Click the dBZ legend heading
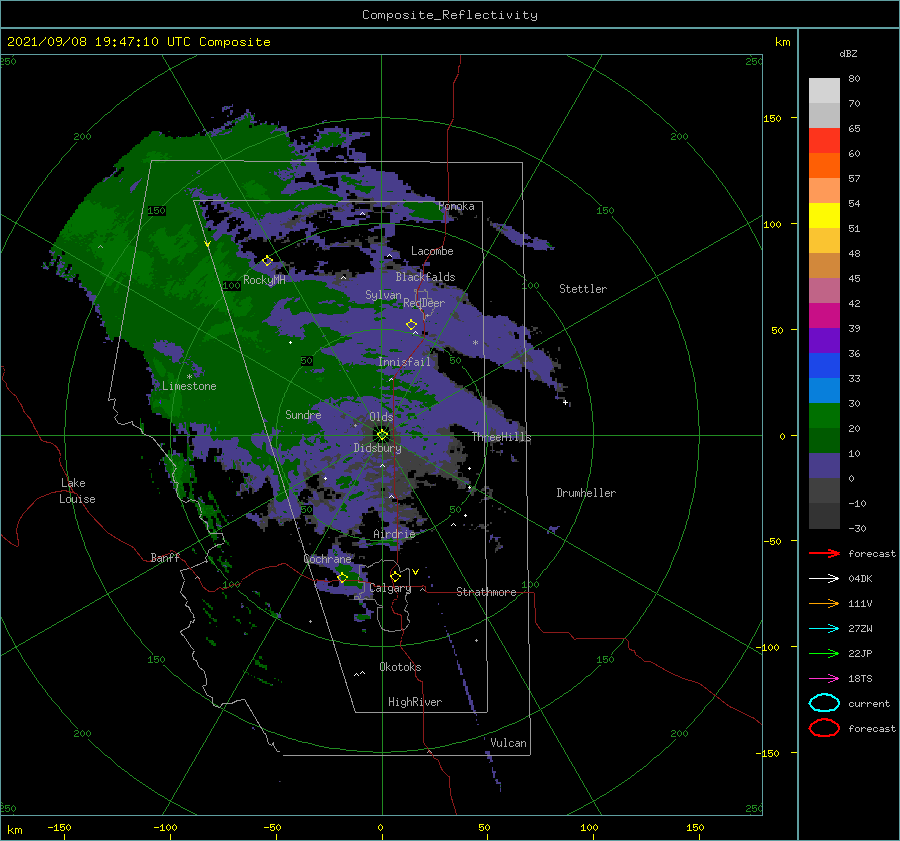Viewport: 900px width, 841px height. [x=848, y=53]
